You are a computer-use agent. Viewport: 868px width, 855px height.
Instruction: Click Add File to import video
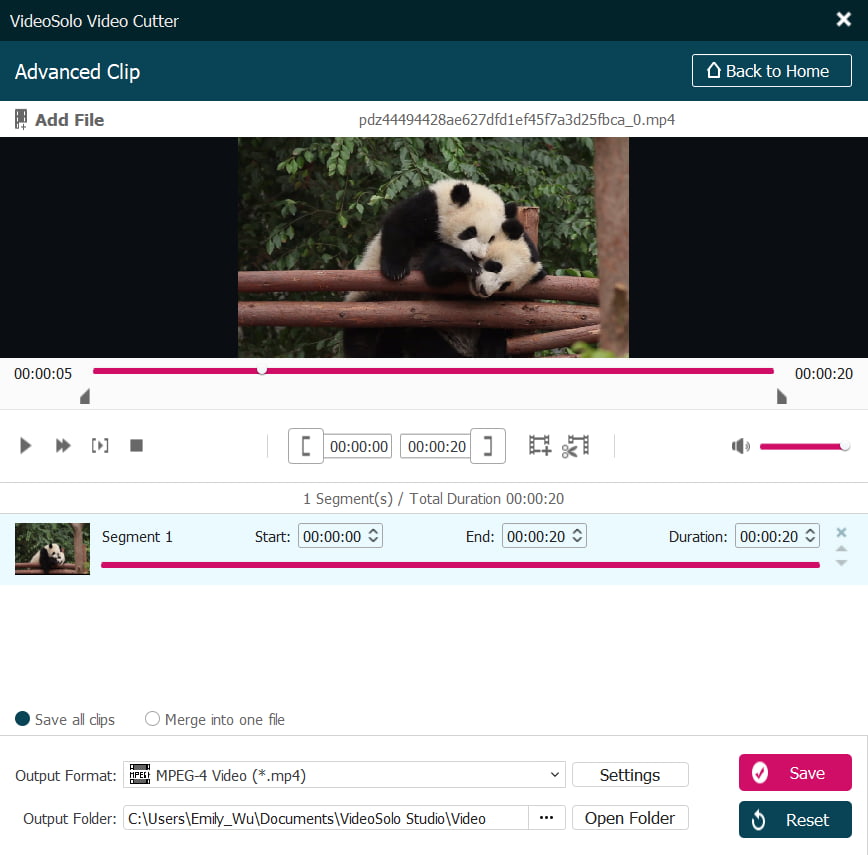59,120
